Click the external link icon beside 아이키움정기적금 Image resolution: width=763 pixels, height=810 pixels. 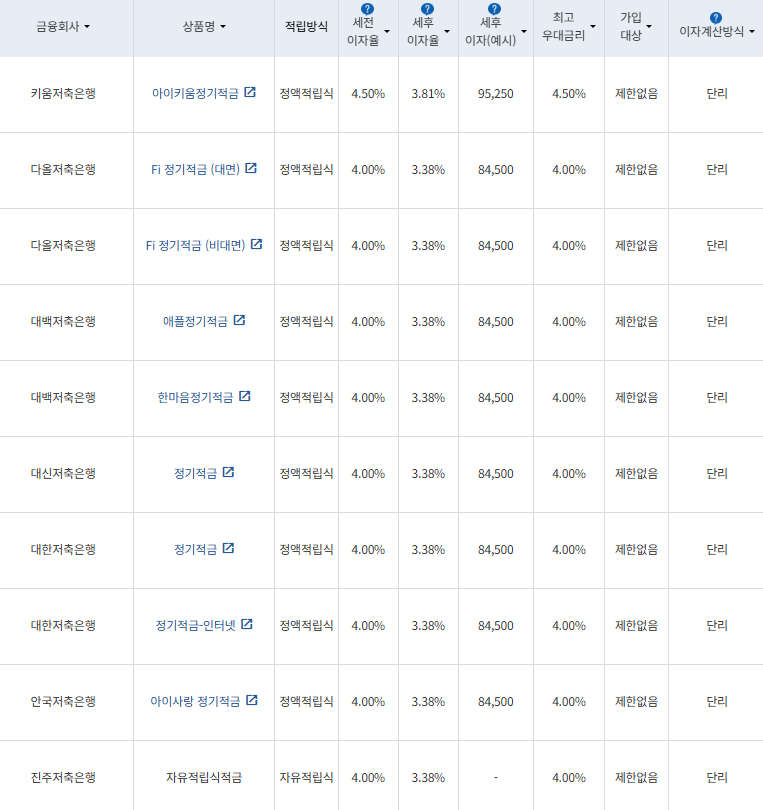pos(250,93)
